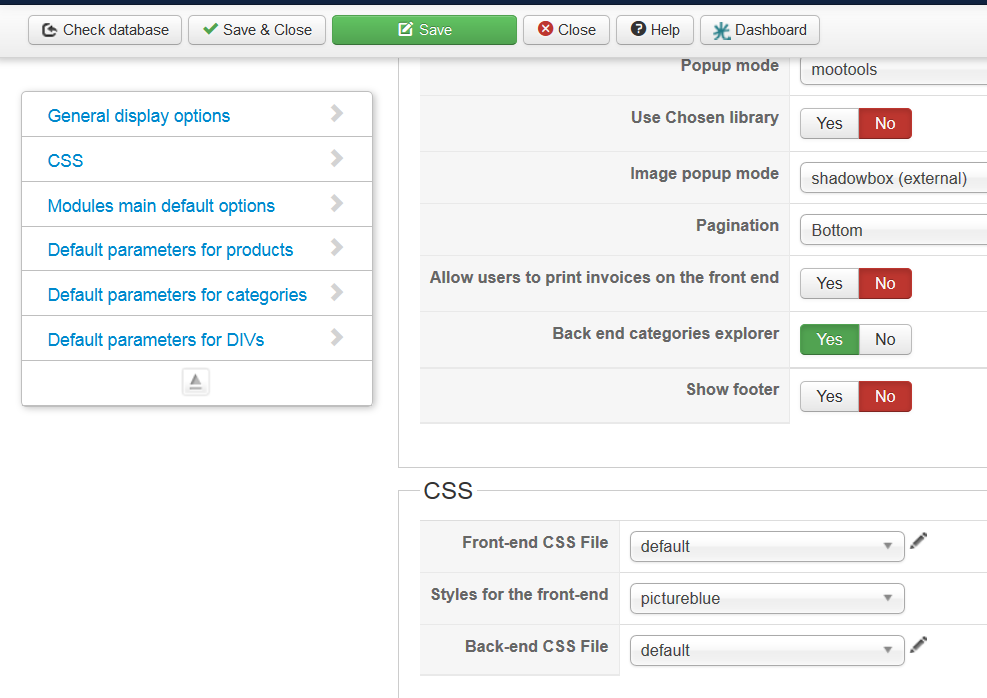
Task: Expand the Styles for the front-end dropdown
Action: pyautogui.click(x=767, y=599)
